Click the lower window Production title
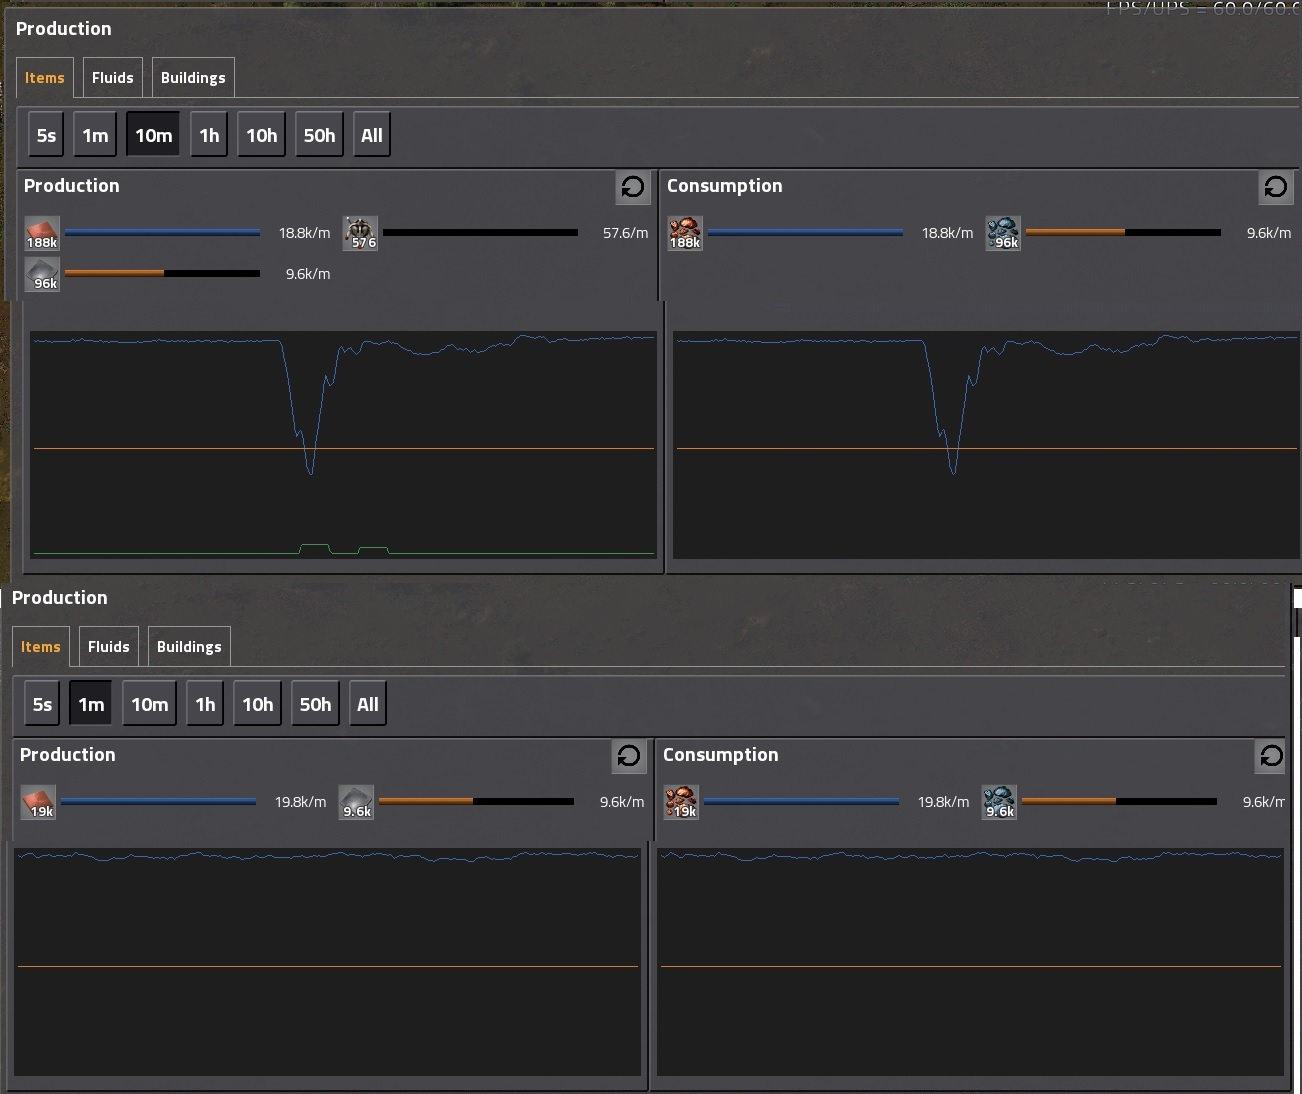This screenshot has width=1302, height=1094. pos(59,598)
